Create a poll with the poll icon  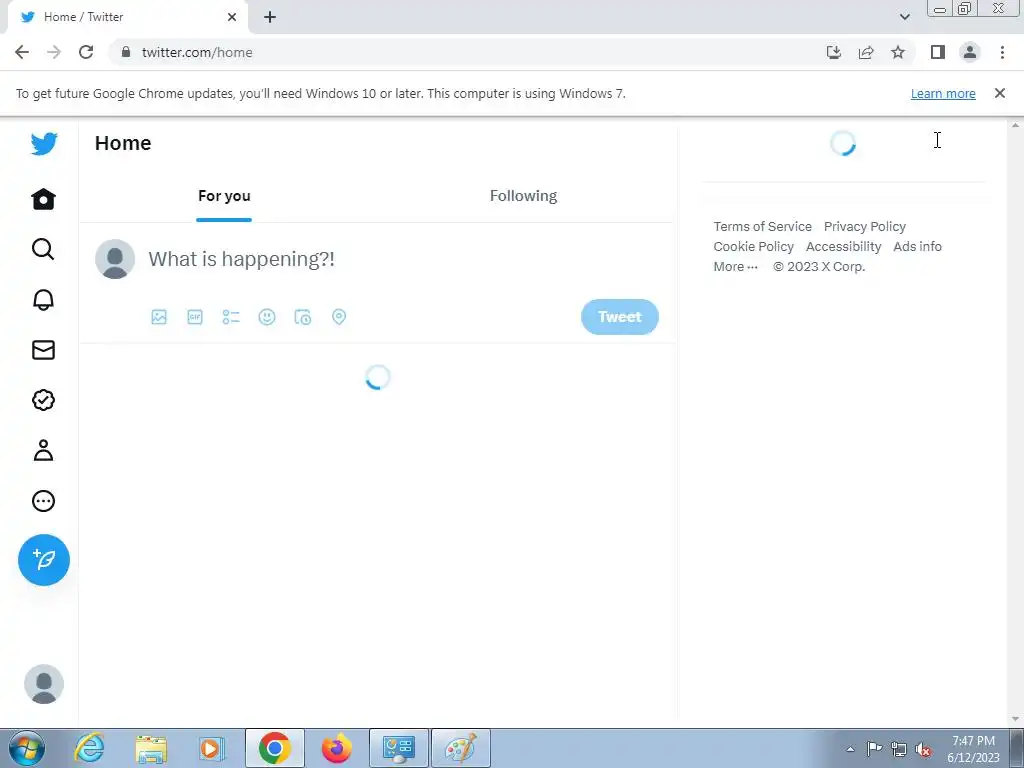click(231, 317)
